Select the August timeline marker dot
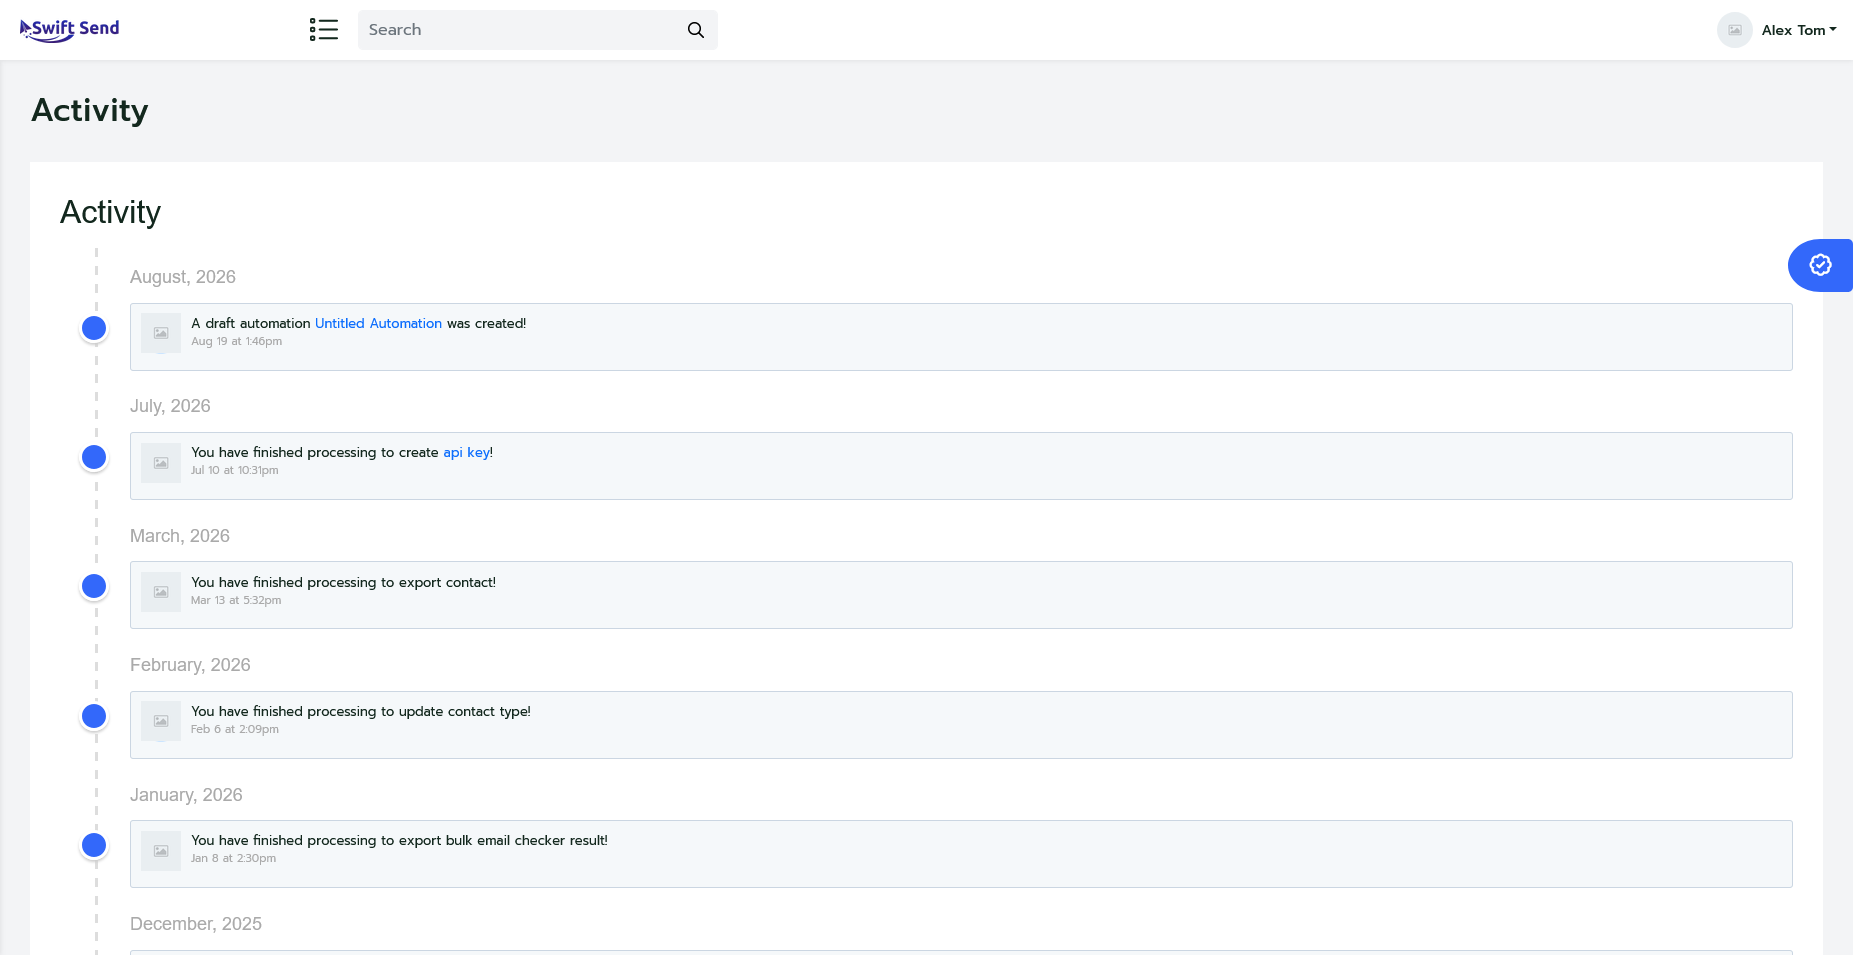The image size is (1853, 955). pyautogui.click(x=94, y=328)
